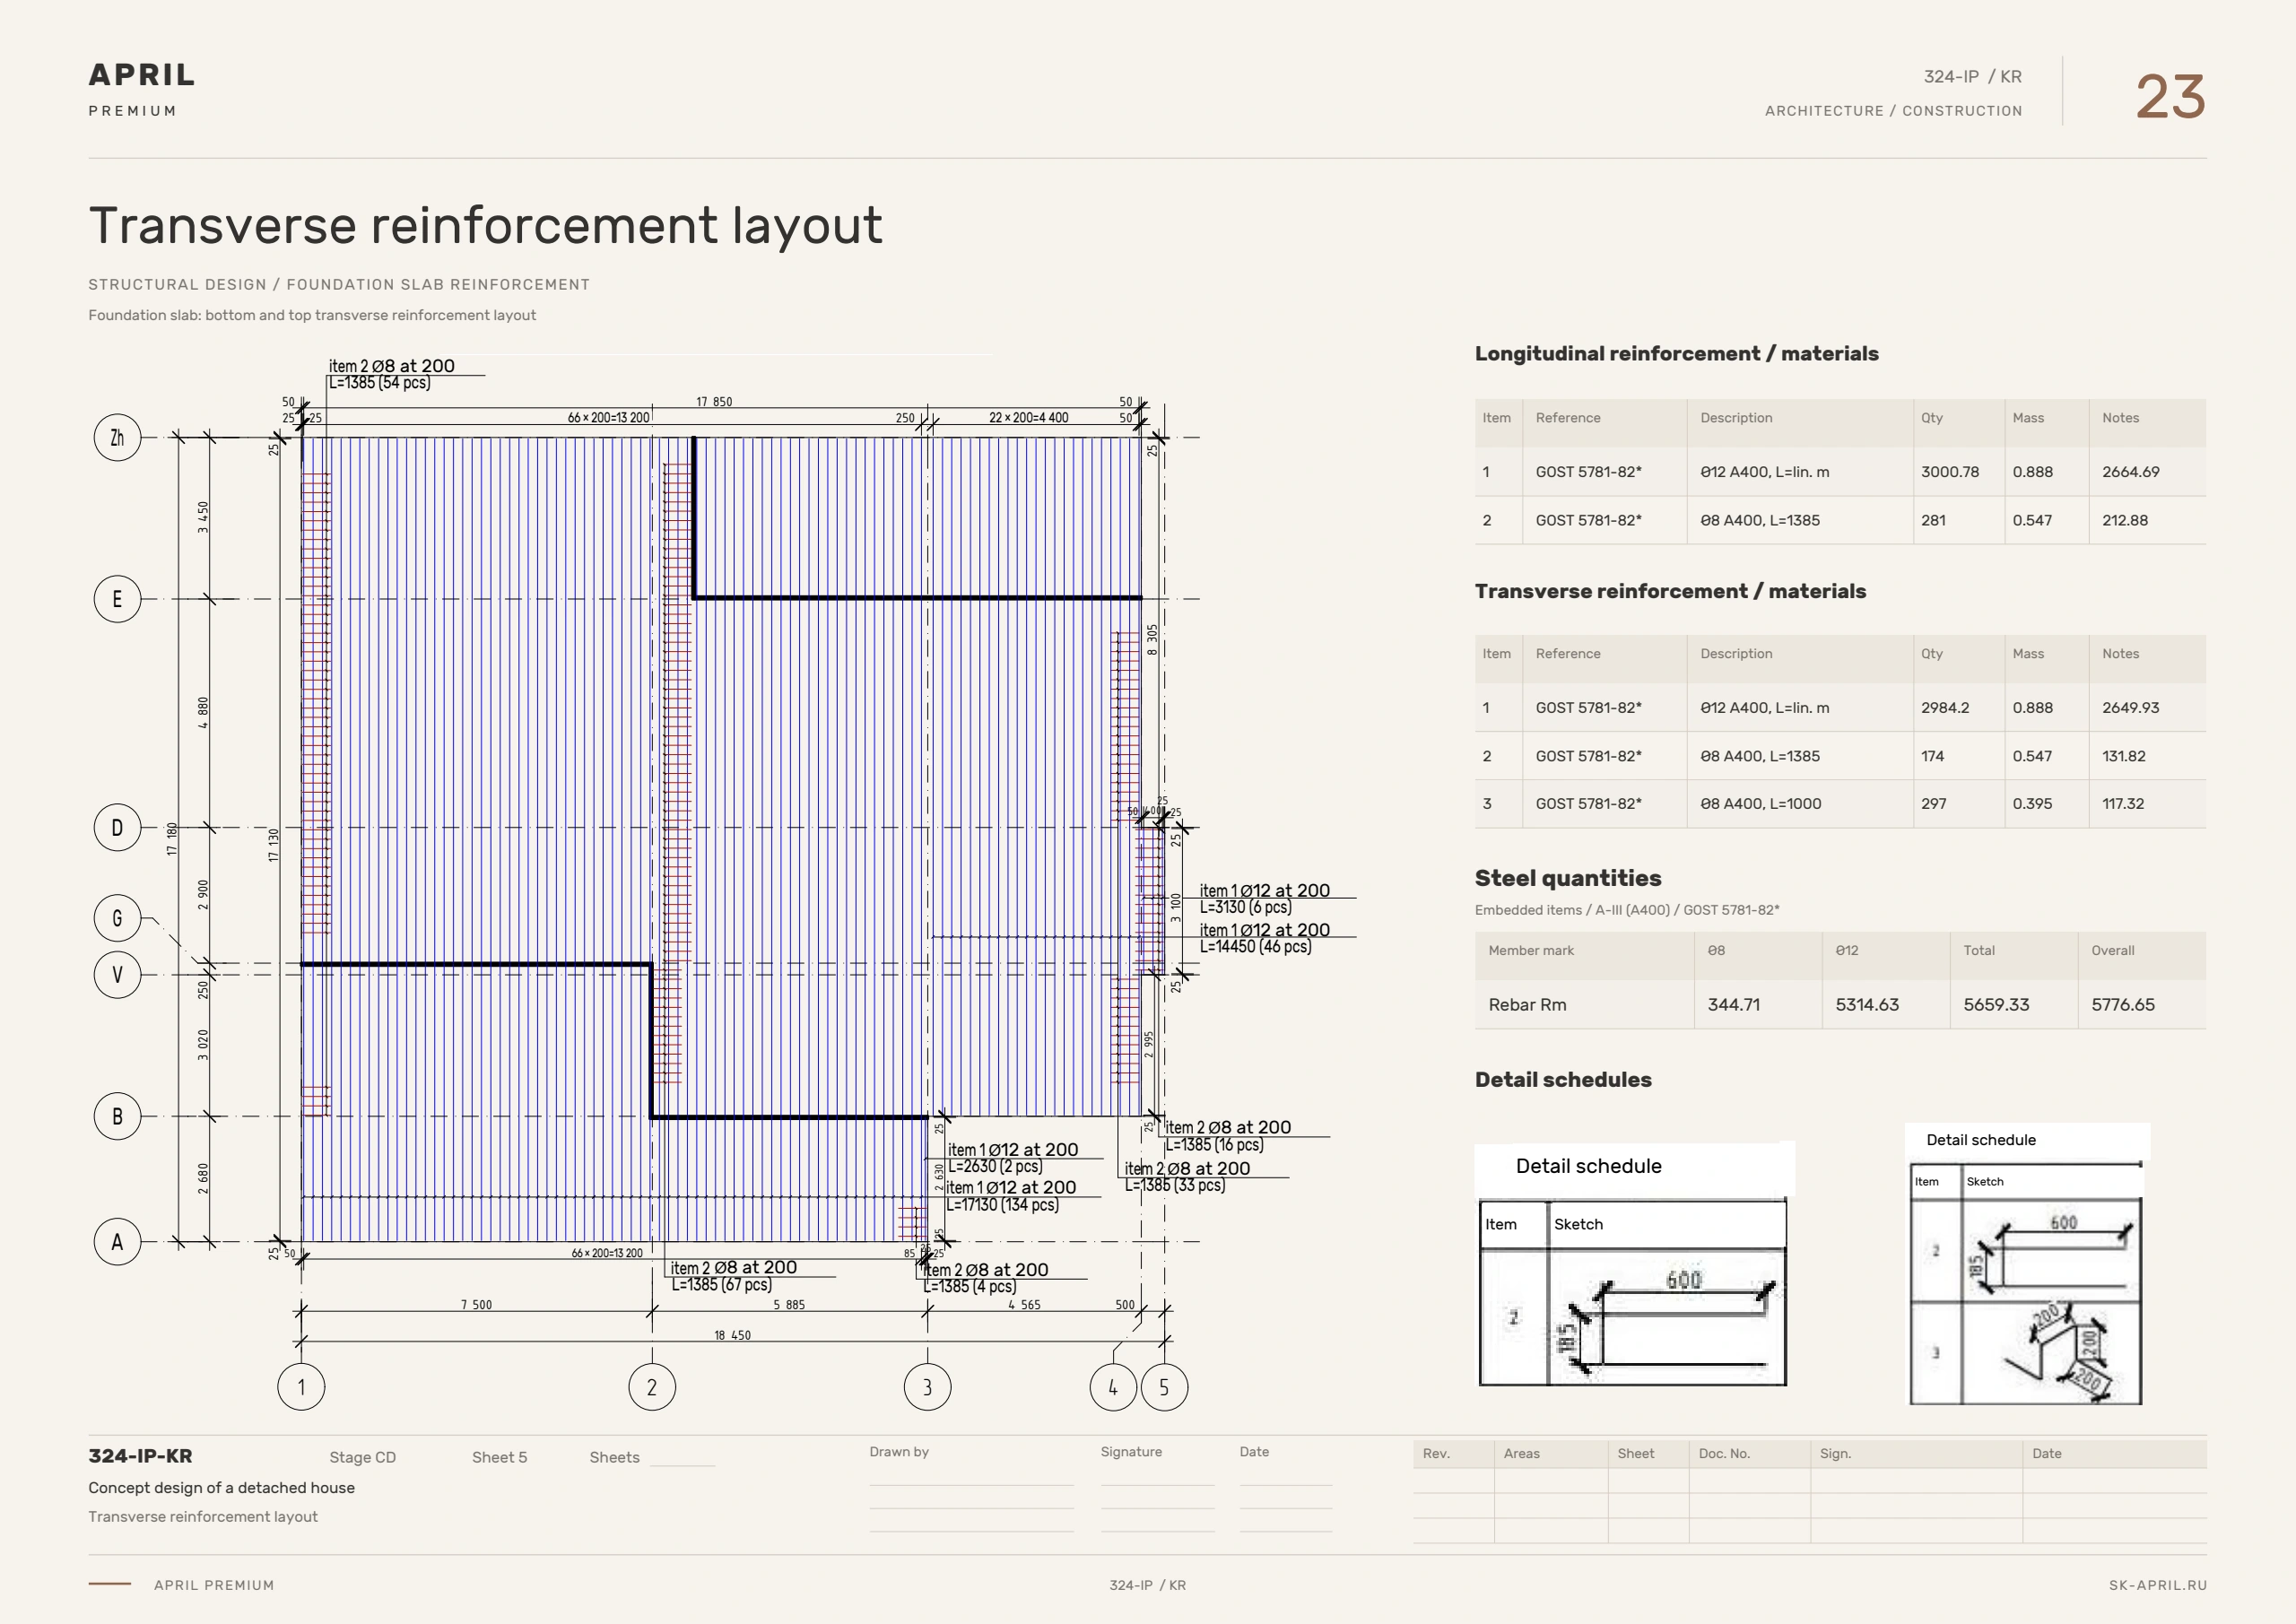Click the overall dimension 18 450

pos(732,1335)
